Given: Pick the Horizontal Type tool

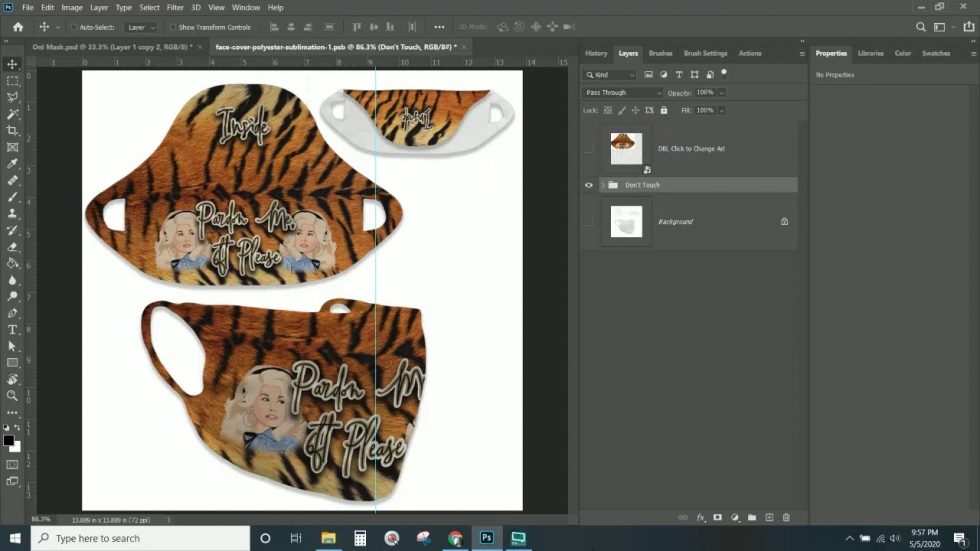Looking at the screenshot, I should 13,329.
